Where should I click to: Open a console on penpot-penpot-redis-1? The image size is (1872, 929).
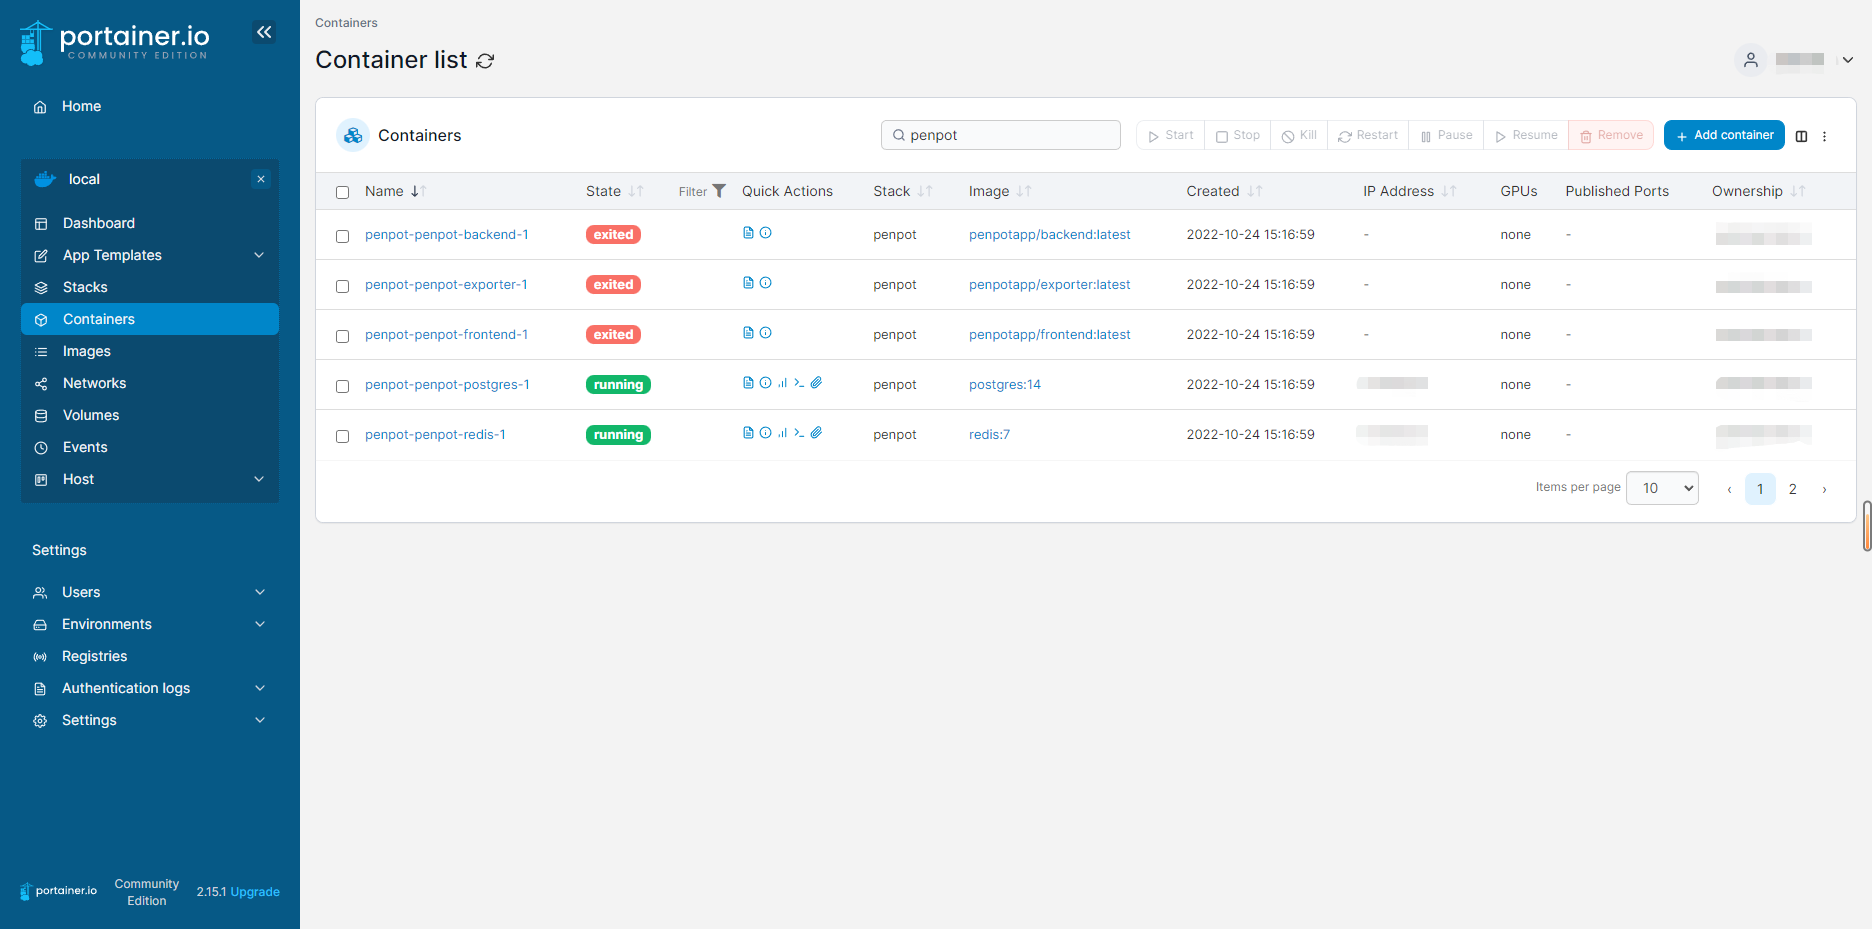(x=799, y=432)
